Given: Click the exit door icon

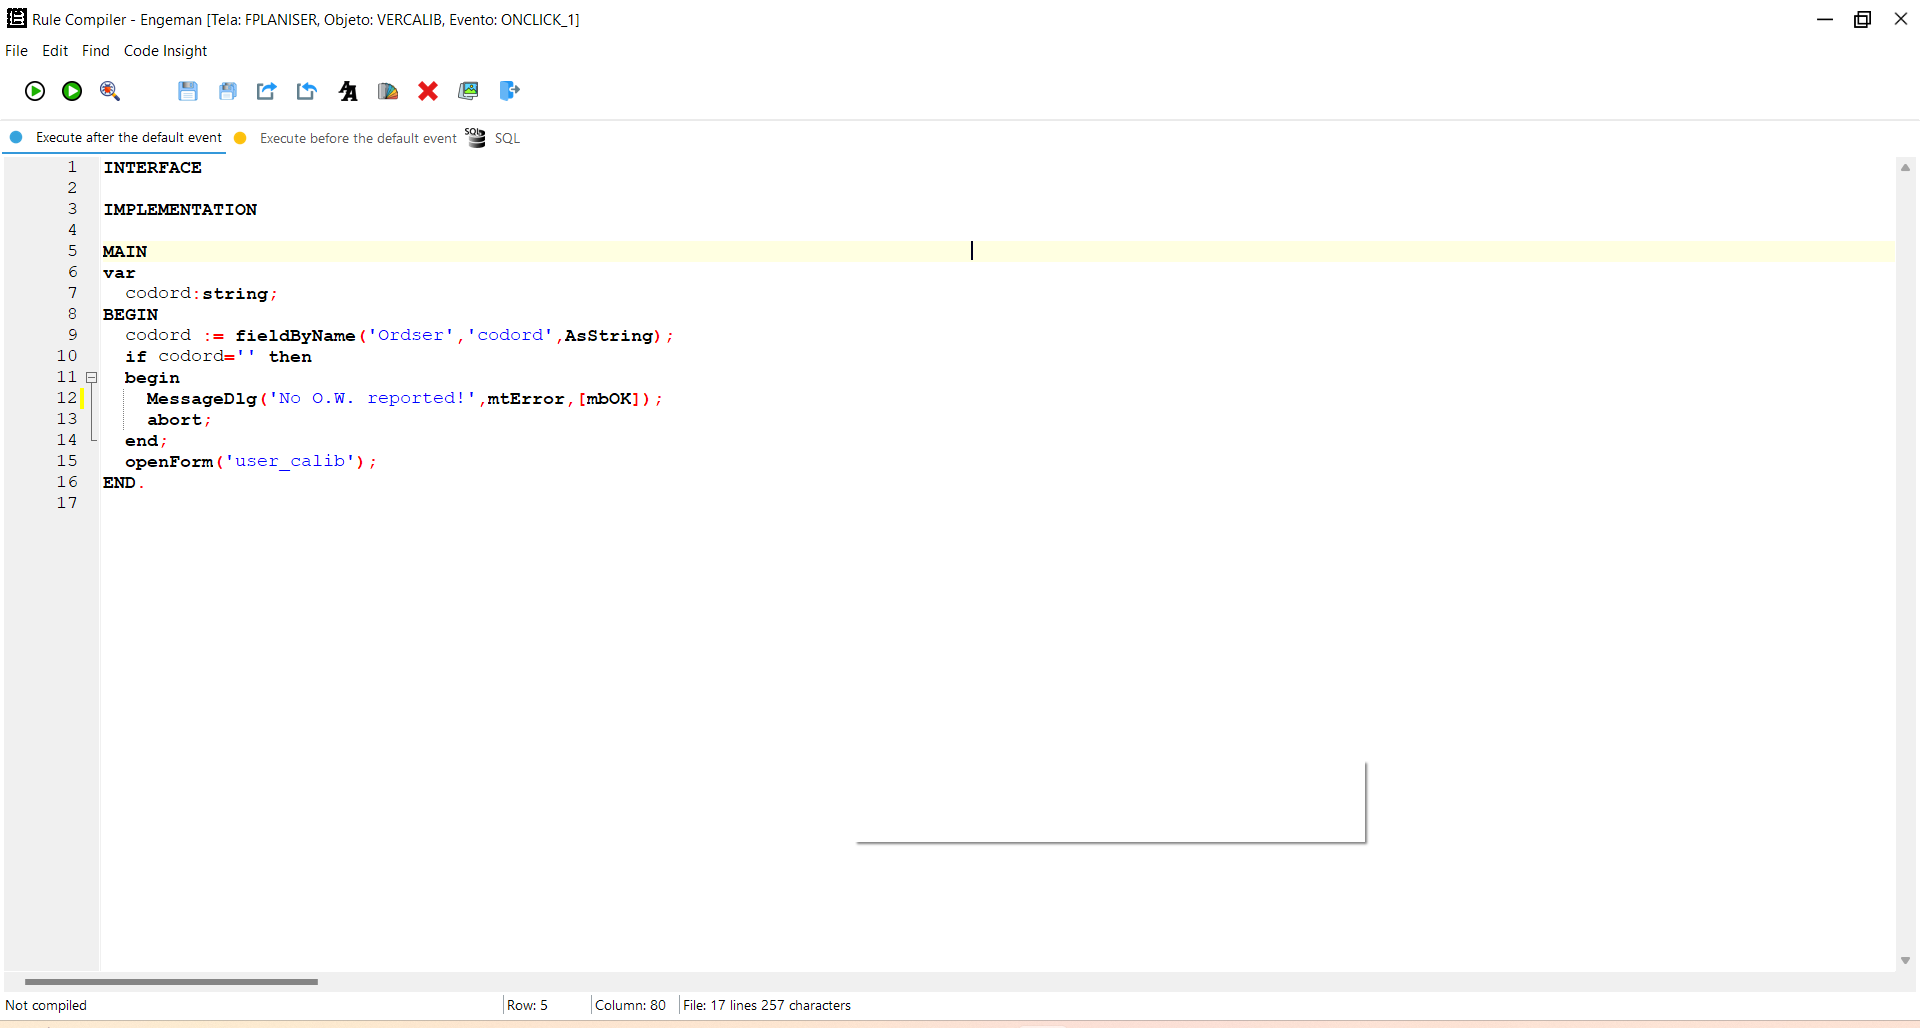Looking at the screenshot, I should point(509,91).
